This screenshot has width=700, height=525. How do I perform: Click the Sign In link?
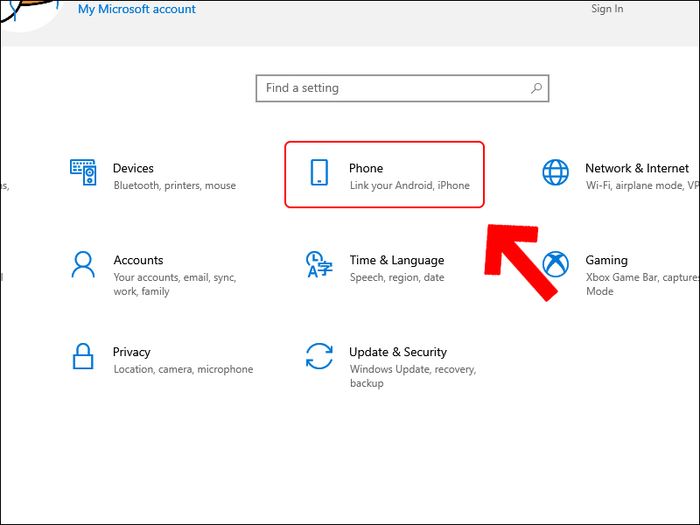607,8
